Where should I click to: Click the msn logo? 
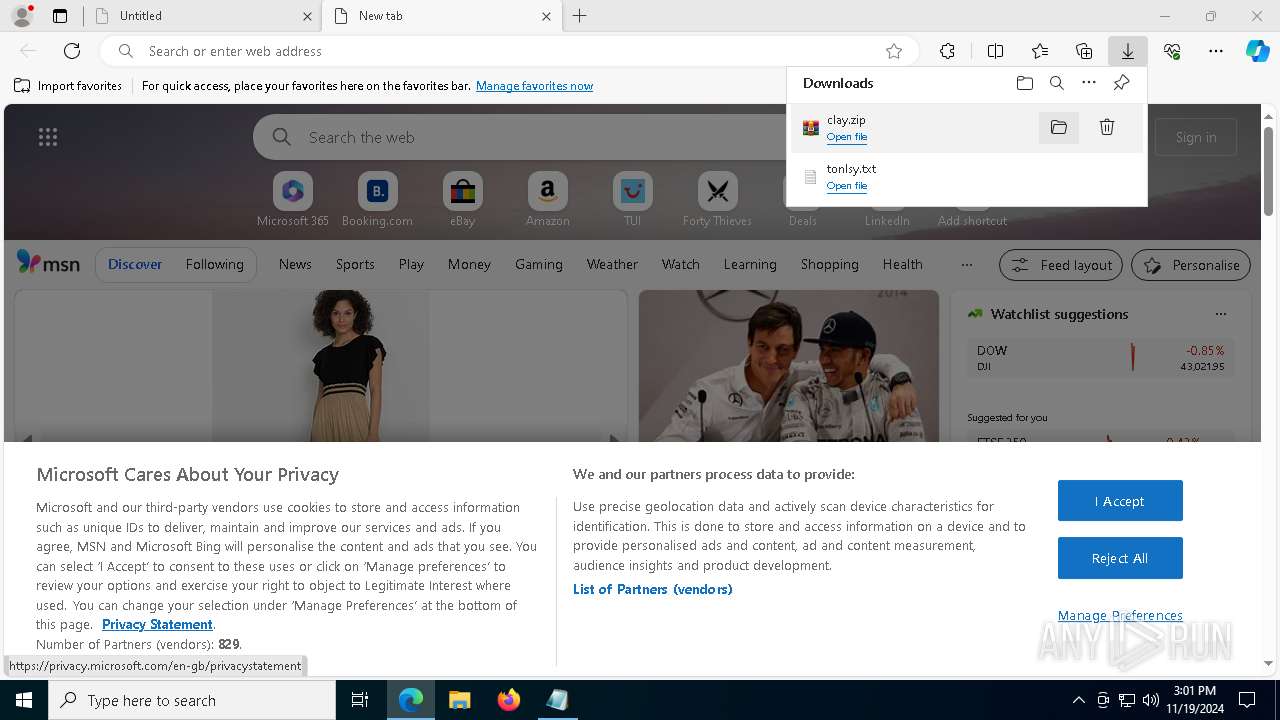[48, 264]
